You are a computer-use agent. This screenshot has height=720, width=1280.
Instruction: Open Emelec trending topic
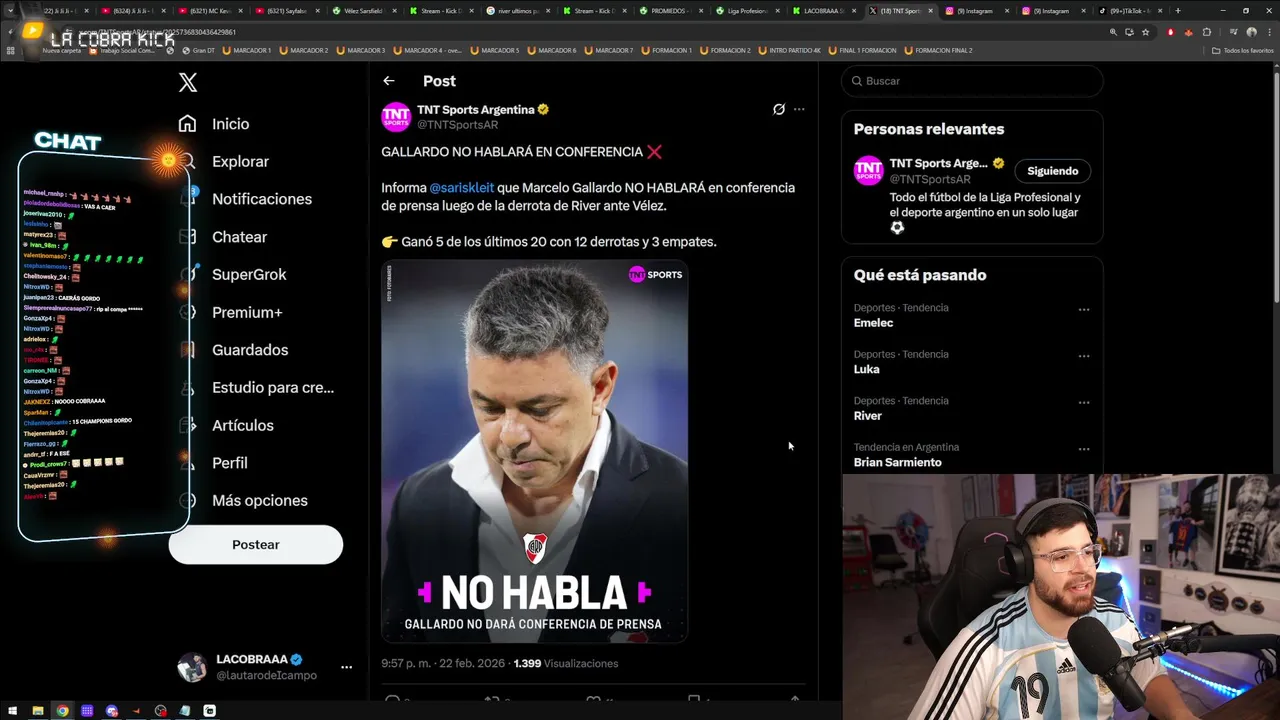[x=873, y=323]
